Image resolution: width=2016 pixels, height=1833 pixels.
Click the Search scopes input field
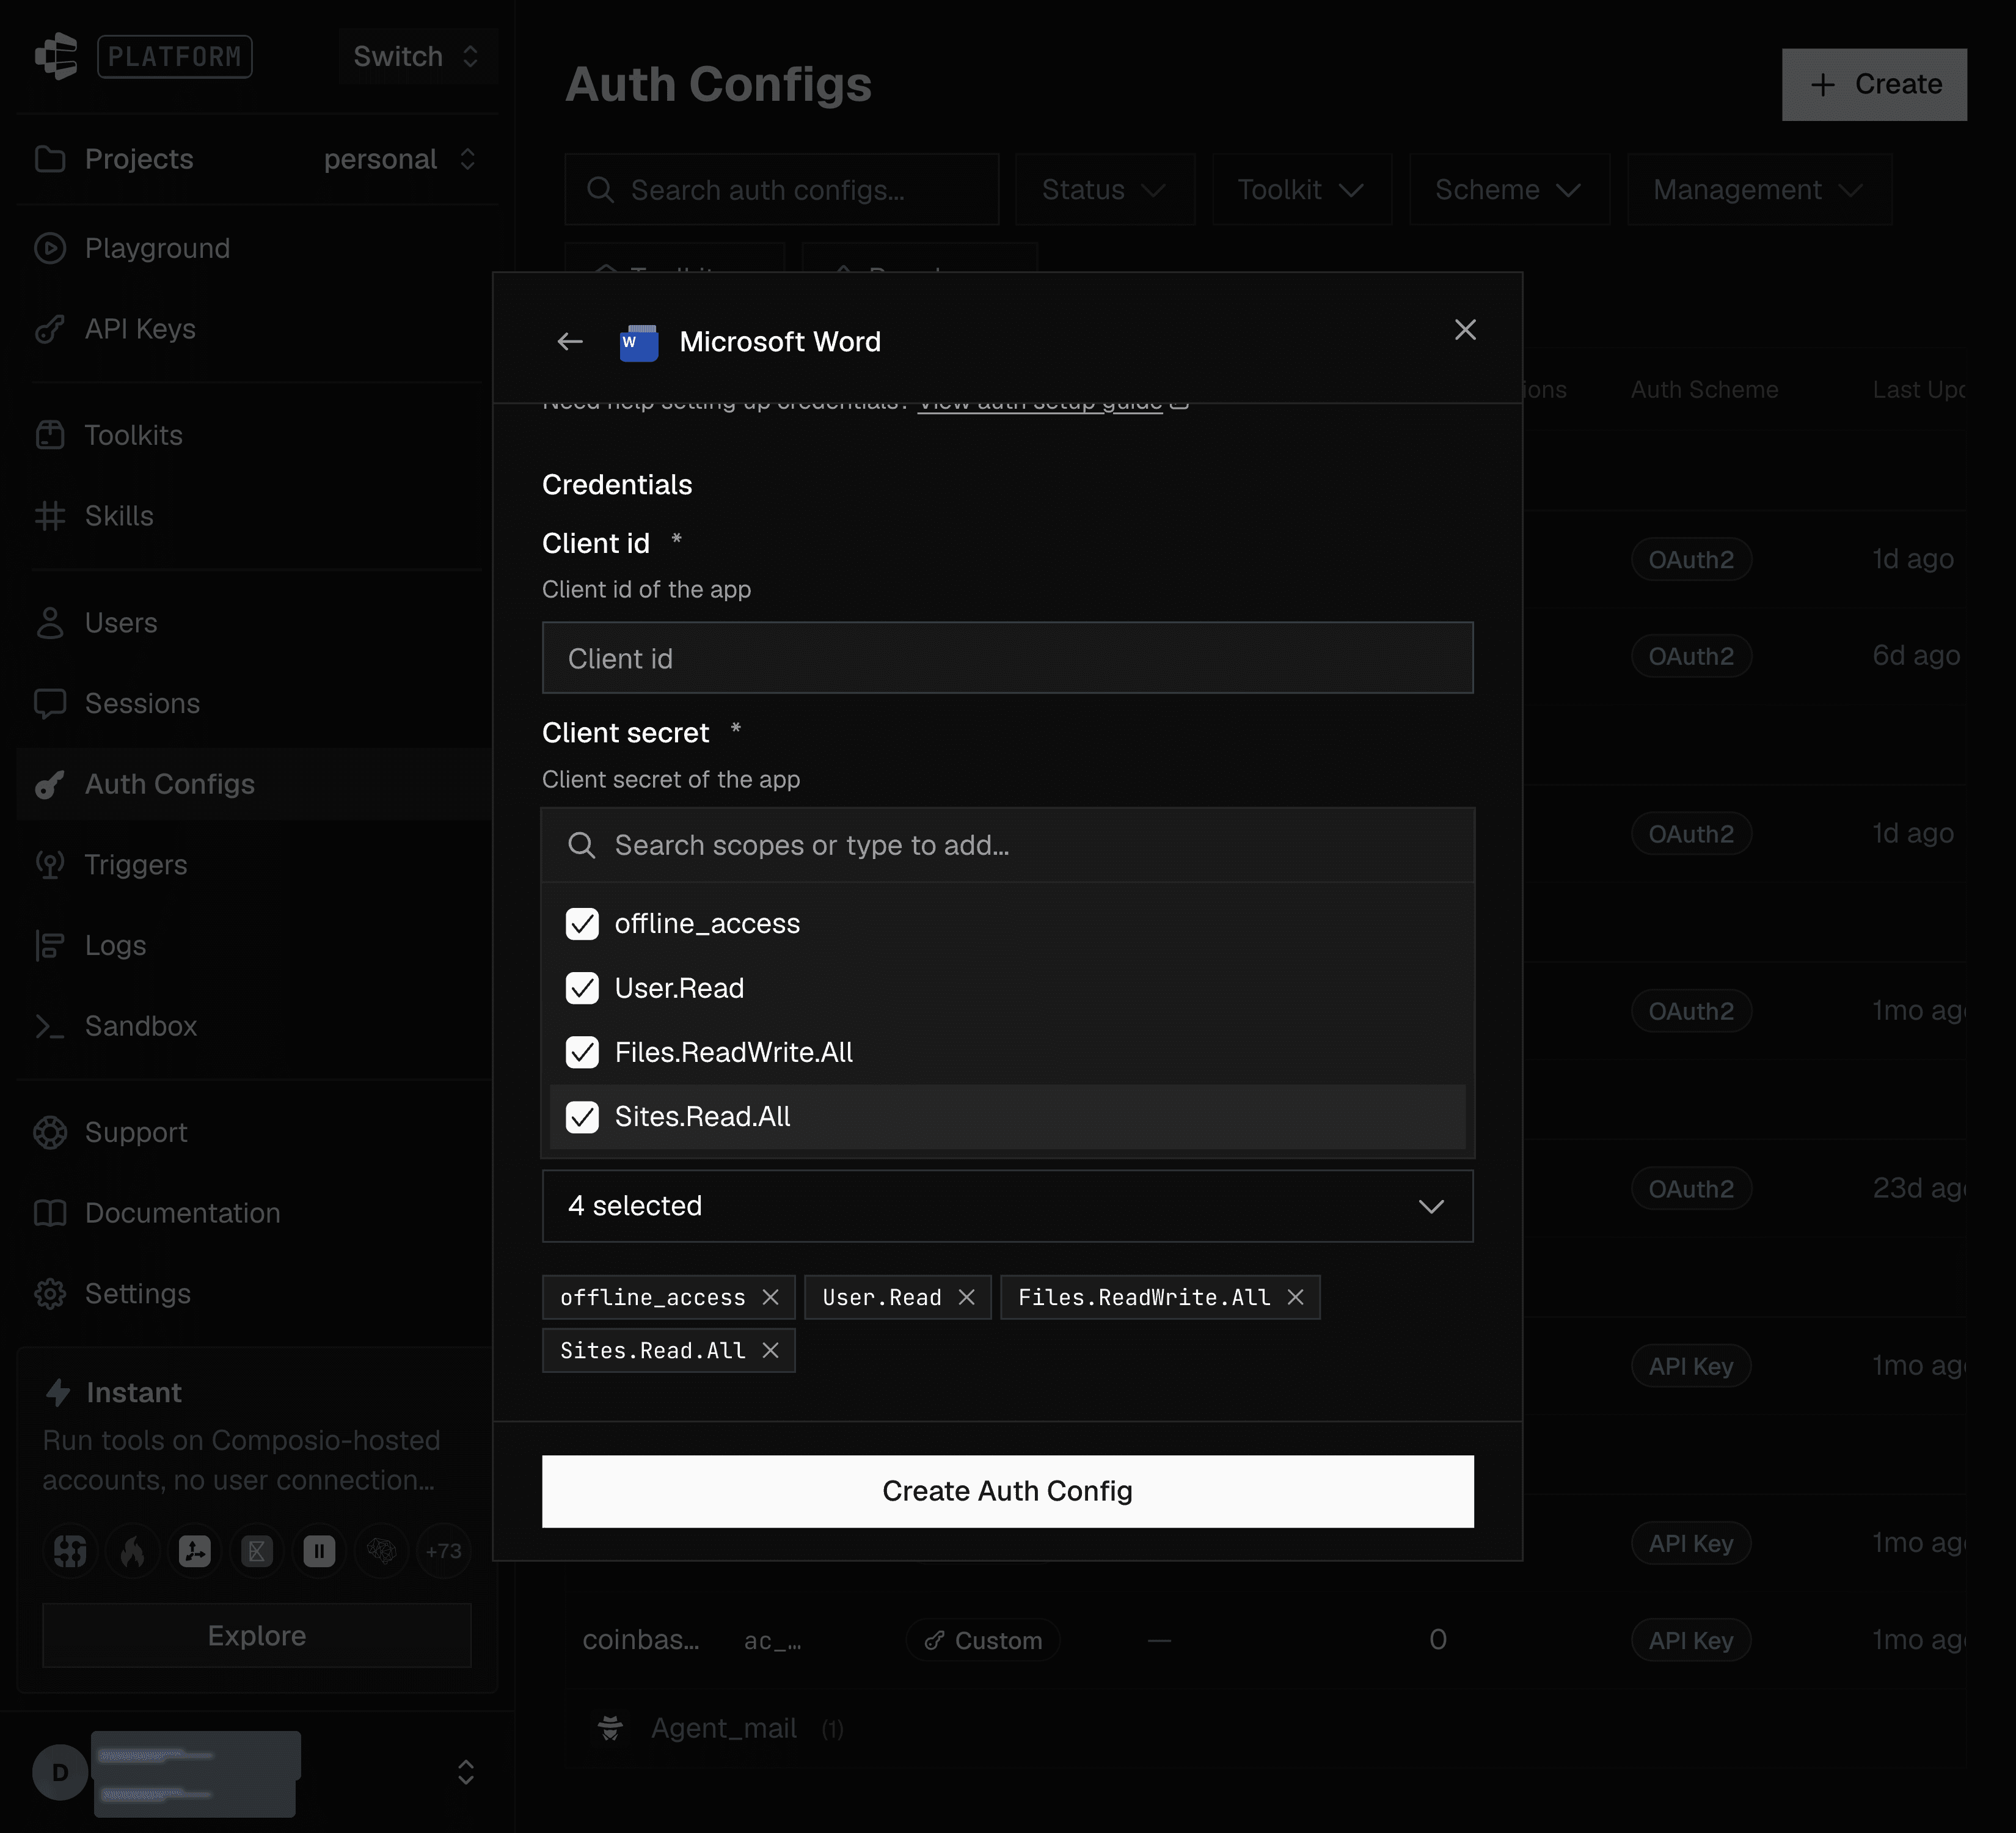(1007, 846)
